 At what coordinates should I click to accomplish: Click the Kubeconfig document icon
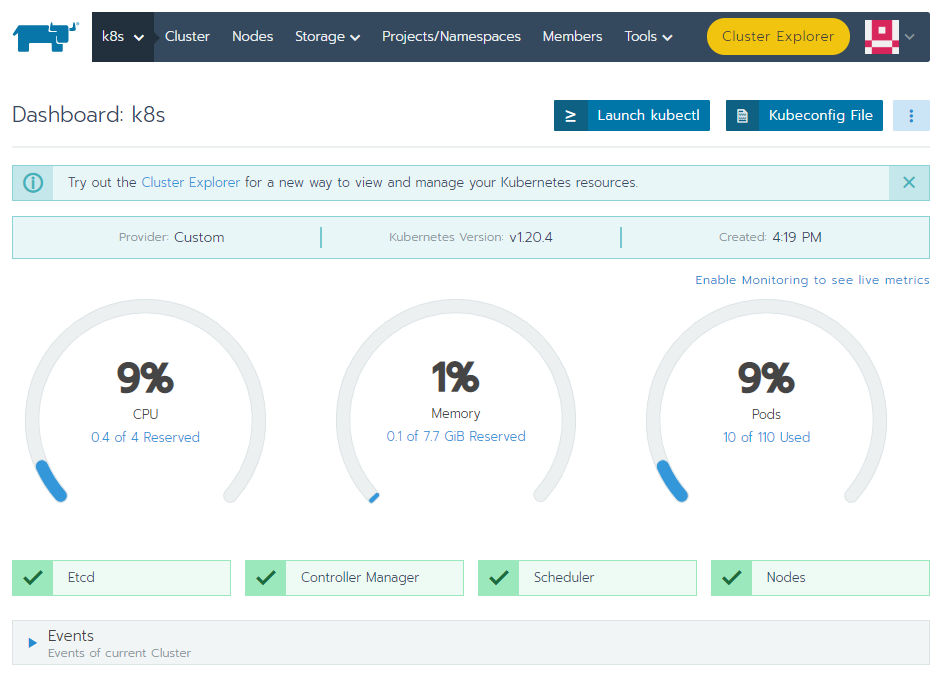(x=743, y=115)
